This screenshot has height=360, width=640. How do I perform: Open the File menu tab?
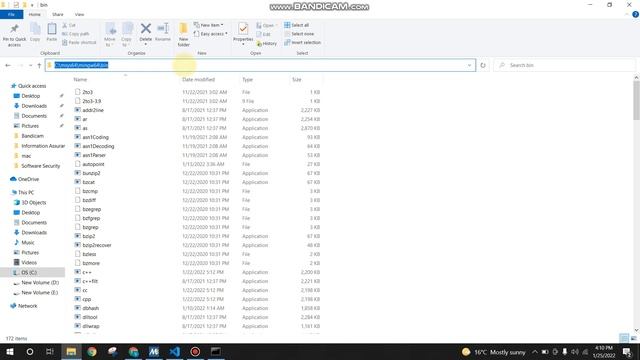[x=11, y=14]
